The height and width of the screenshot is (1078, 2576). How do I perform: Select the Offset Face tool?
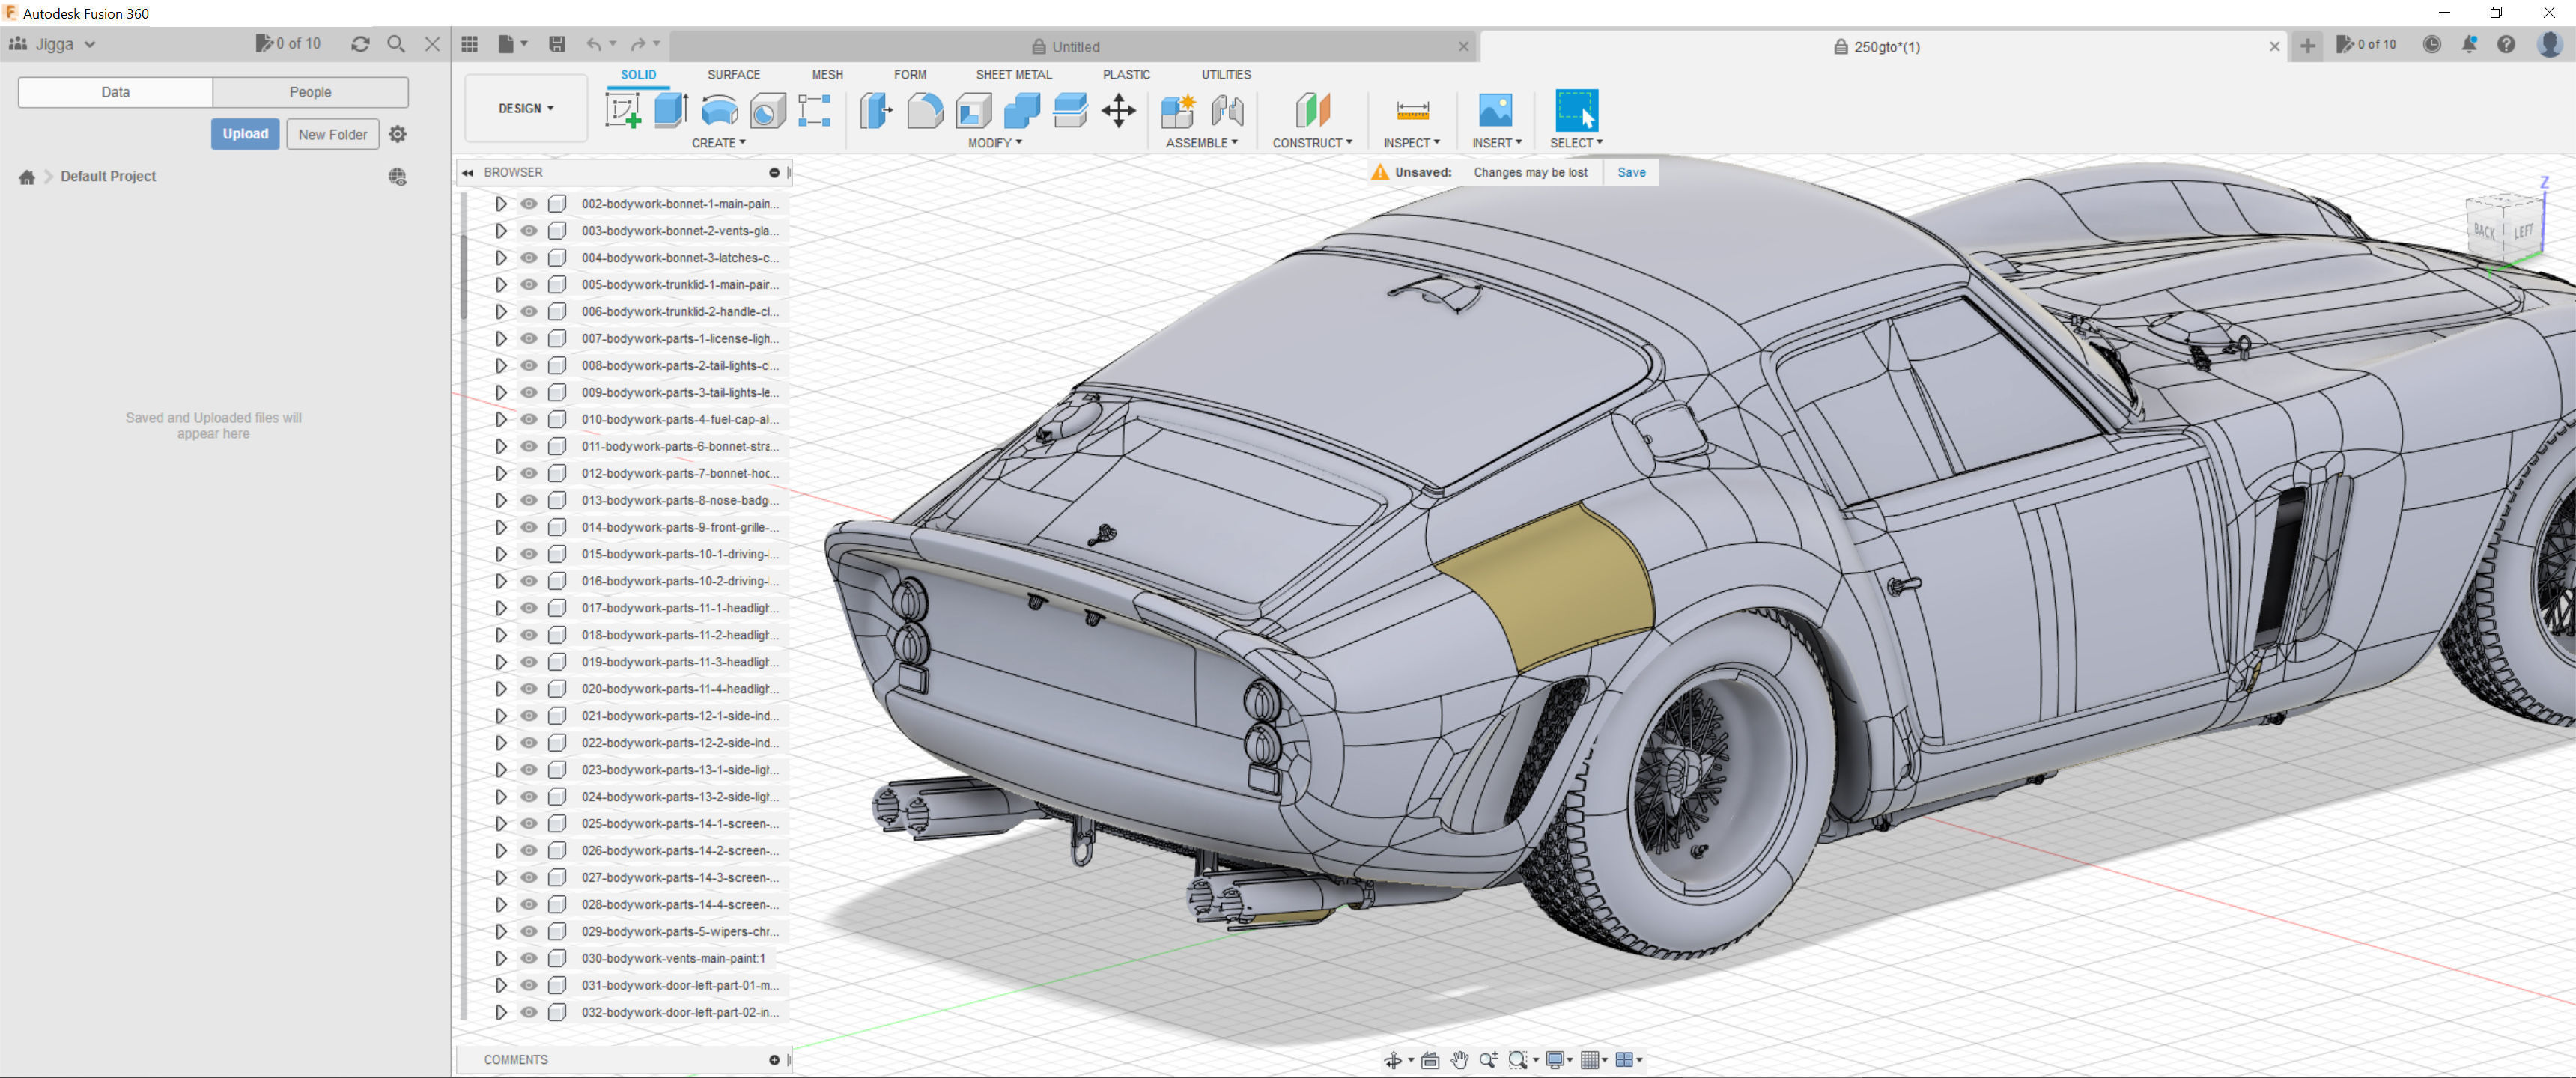tap(1070, 110)
